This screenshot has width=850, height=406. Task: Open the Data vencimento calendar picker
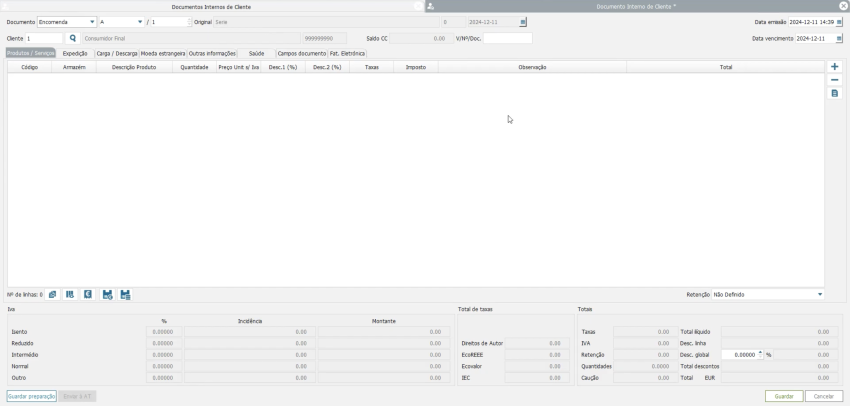pos(839,38)
